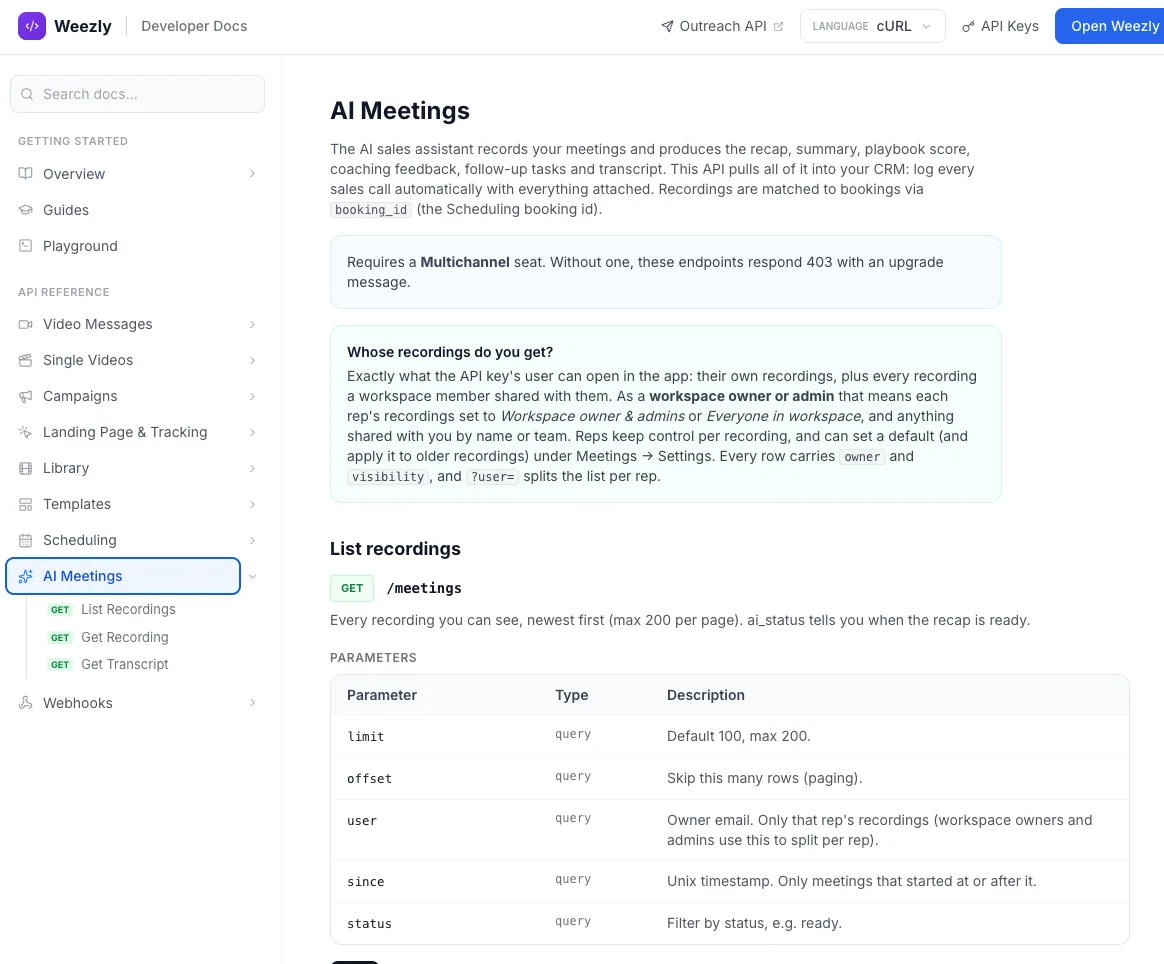This screenshot has height=964, width=1164.
Task: Click the Playground terminal icon
Action: point(25,246)
